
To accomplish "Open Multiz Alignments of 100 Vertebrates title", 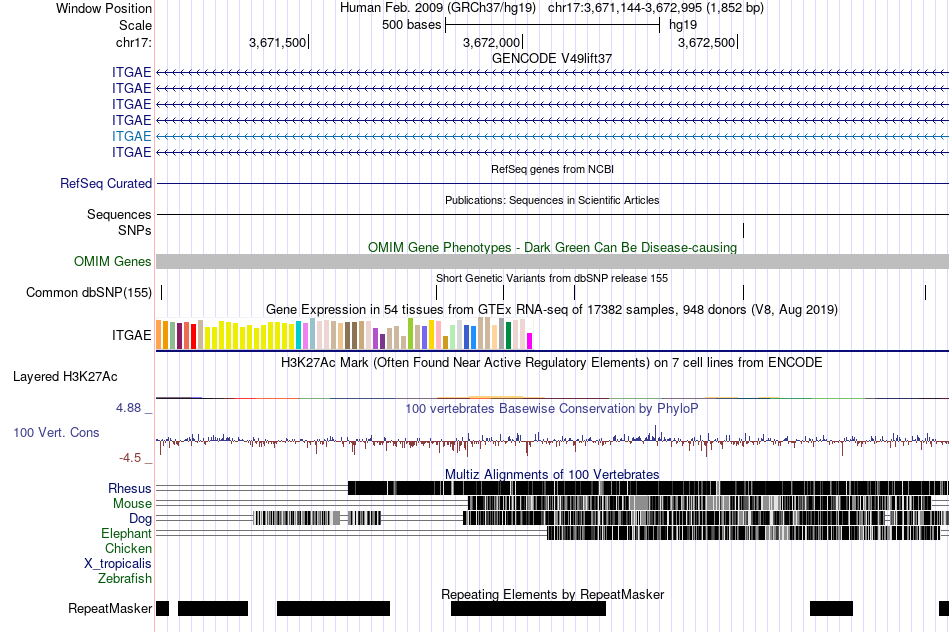I will click(552, 474).
